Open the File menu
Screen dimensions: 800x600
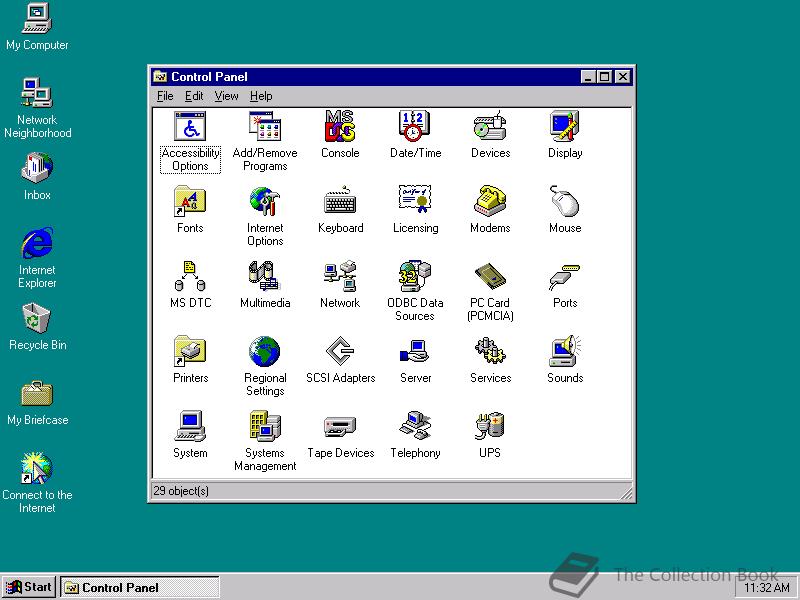165,96
